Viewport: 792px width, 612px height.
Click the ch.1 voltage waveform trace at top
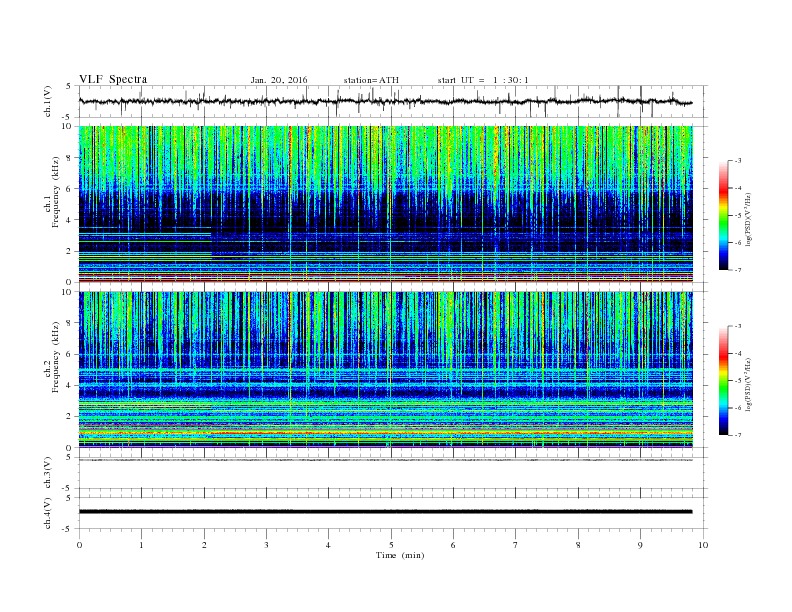click(385, 101)
